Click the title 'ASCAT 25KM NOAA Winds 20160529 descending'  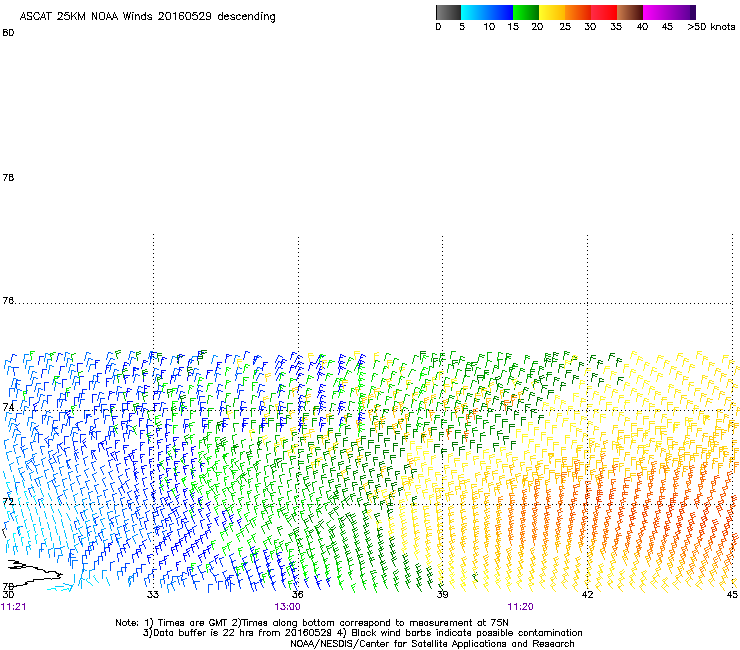click(147, 17)
